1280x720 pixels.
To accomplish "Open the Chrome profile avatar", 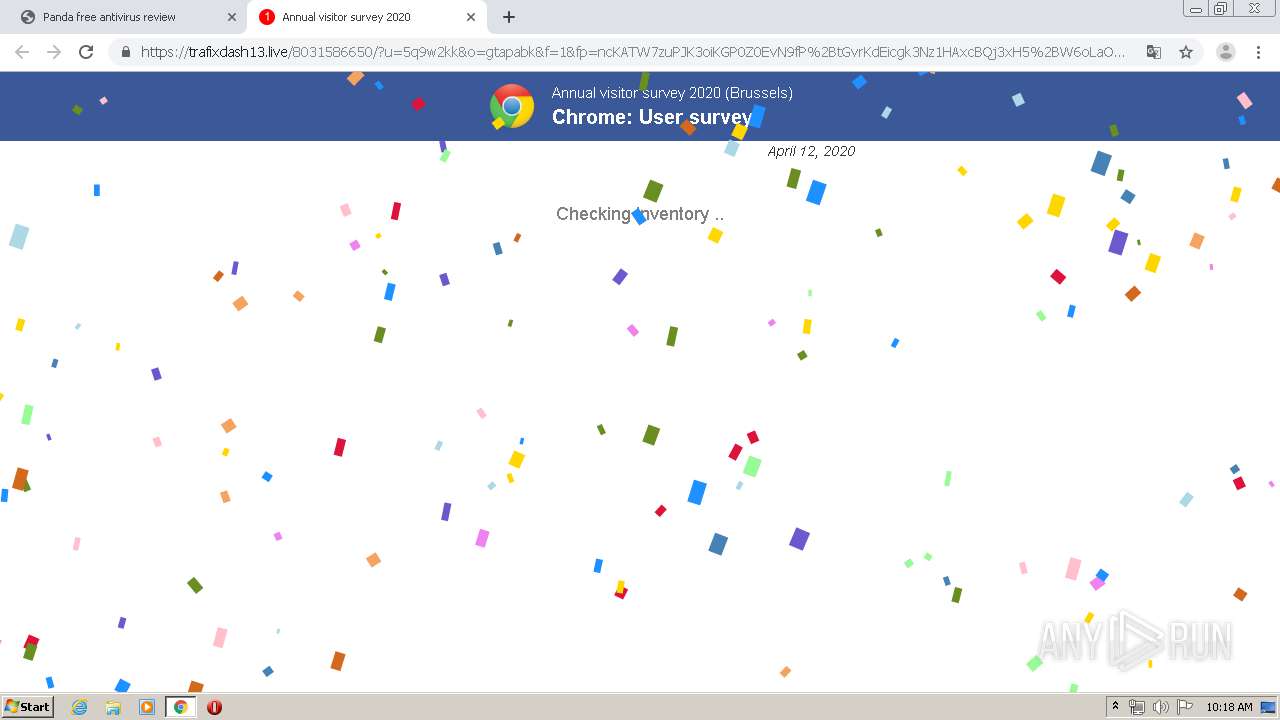I will tap(1225, 52).
